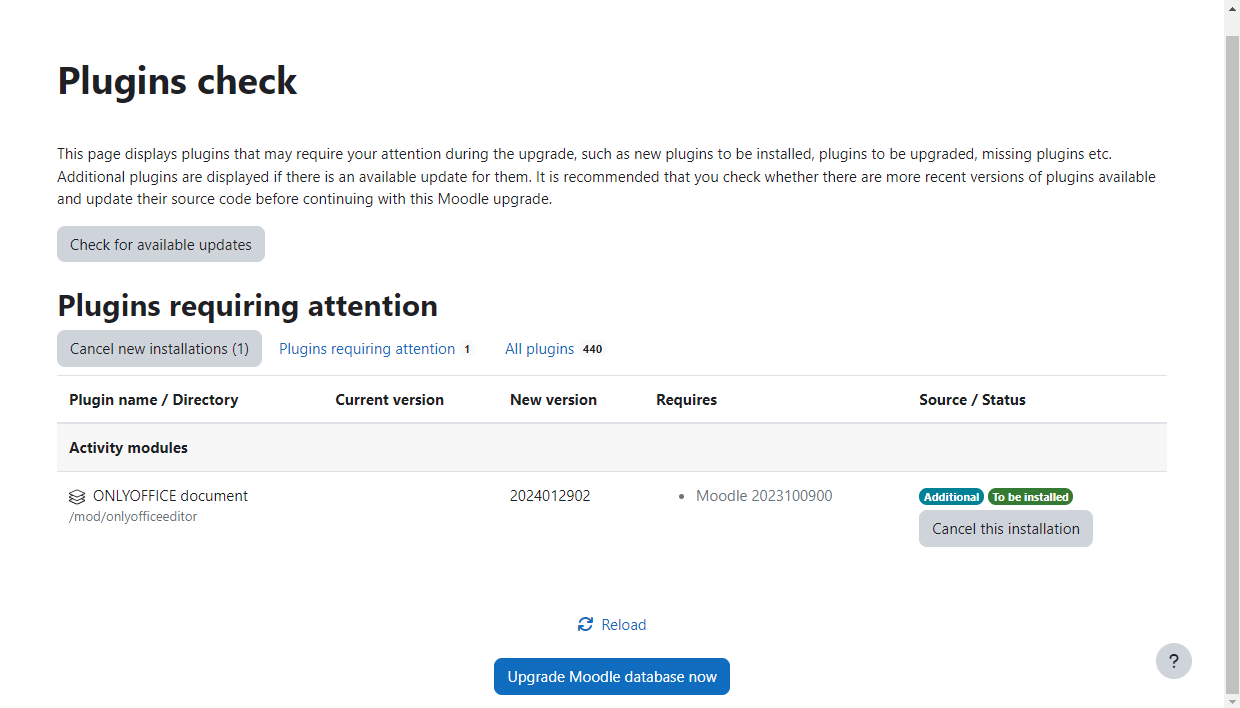Click the Source / Status column header
The image size is (1240, 708).
(972, 400)
